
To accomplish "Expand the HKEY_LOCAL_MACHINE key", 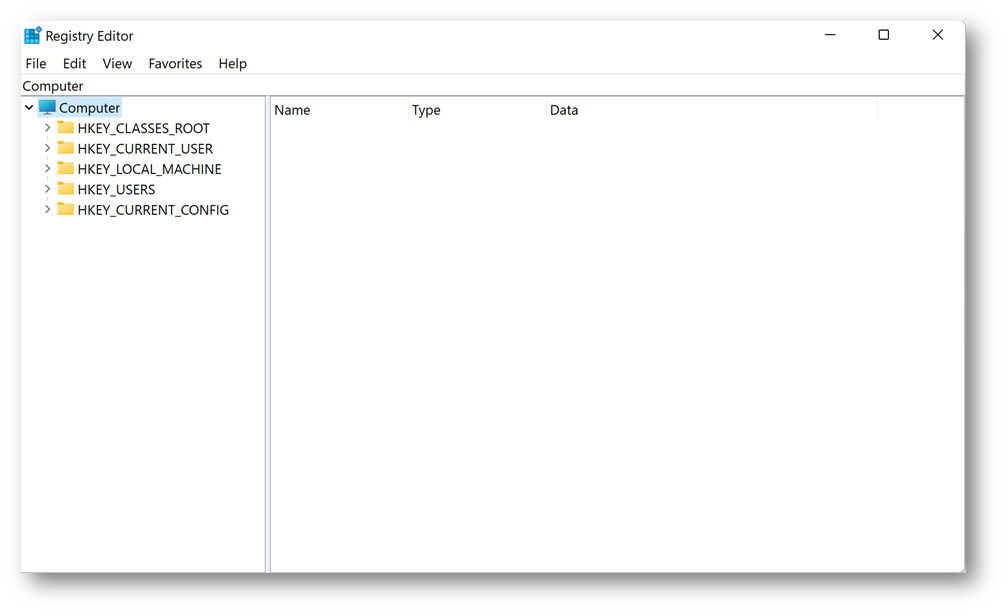I will [x=47, y=169].
